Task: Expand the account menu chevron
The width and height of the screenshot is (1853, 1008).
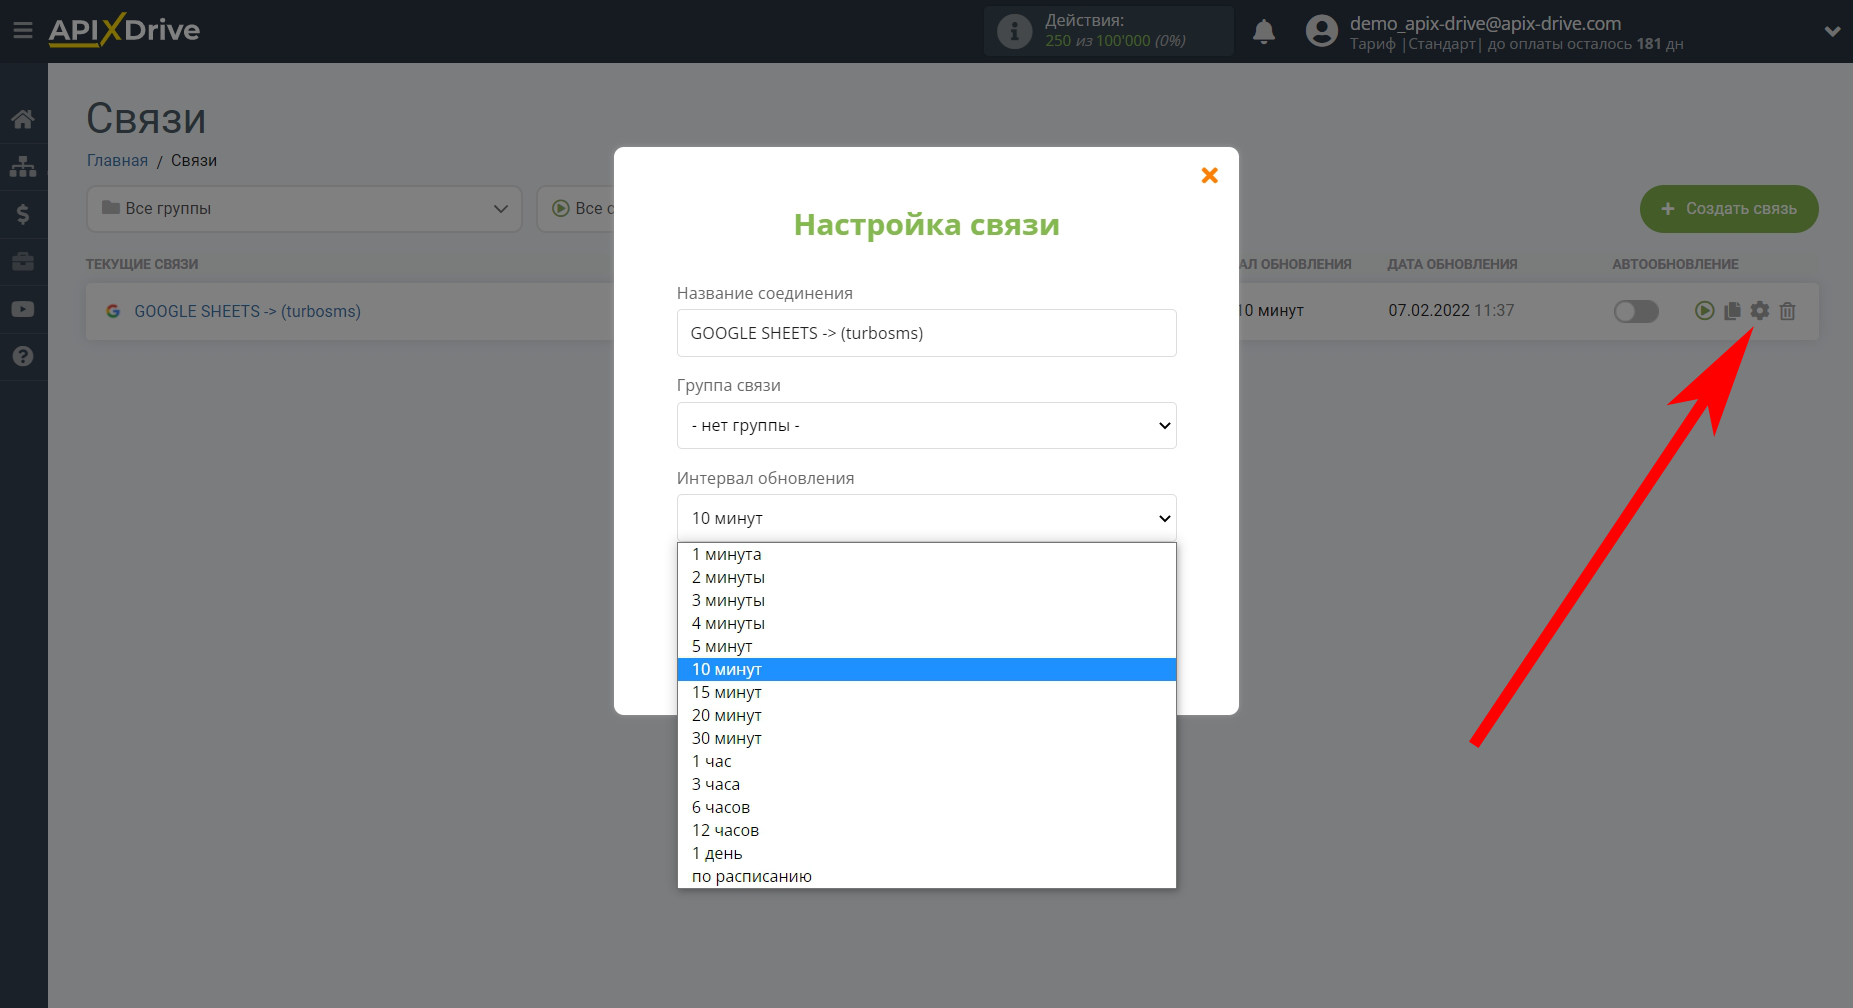Action: click(1832, 31)
